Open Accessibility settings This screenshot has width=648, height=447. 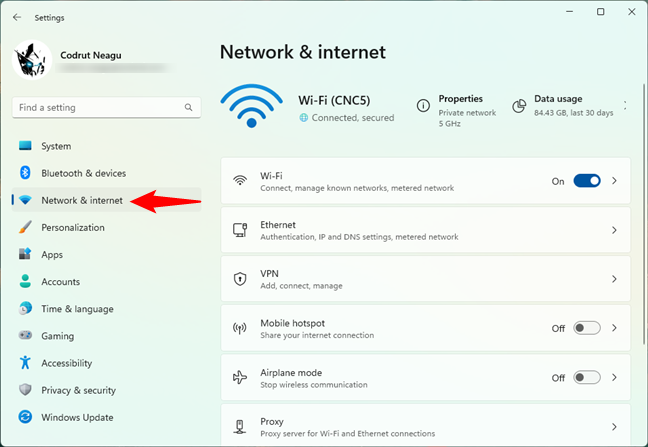pos(66,363)
